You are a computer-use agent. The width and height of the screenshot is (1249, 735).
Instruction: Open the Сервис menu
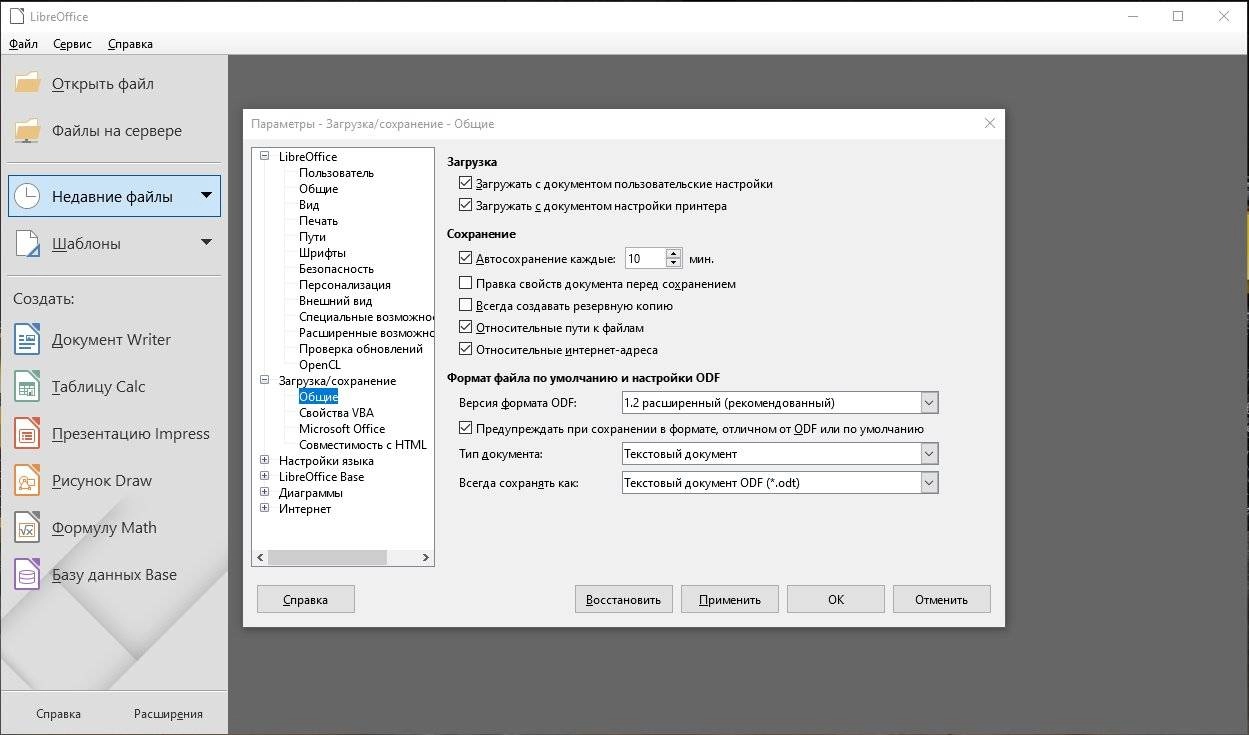click(x=72, y=44)
